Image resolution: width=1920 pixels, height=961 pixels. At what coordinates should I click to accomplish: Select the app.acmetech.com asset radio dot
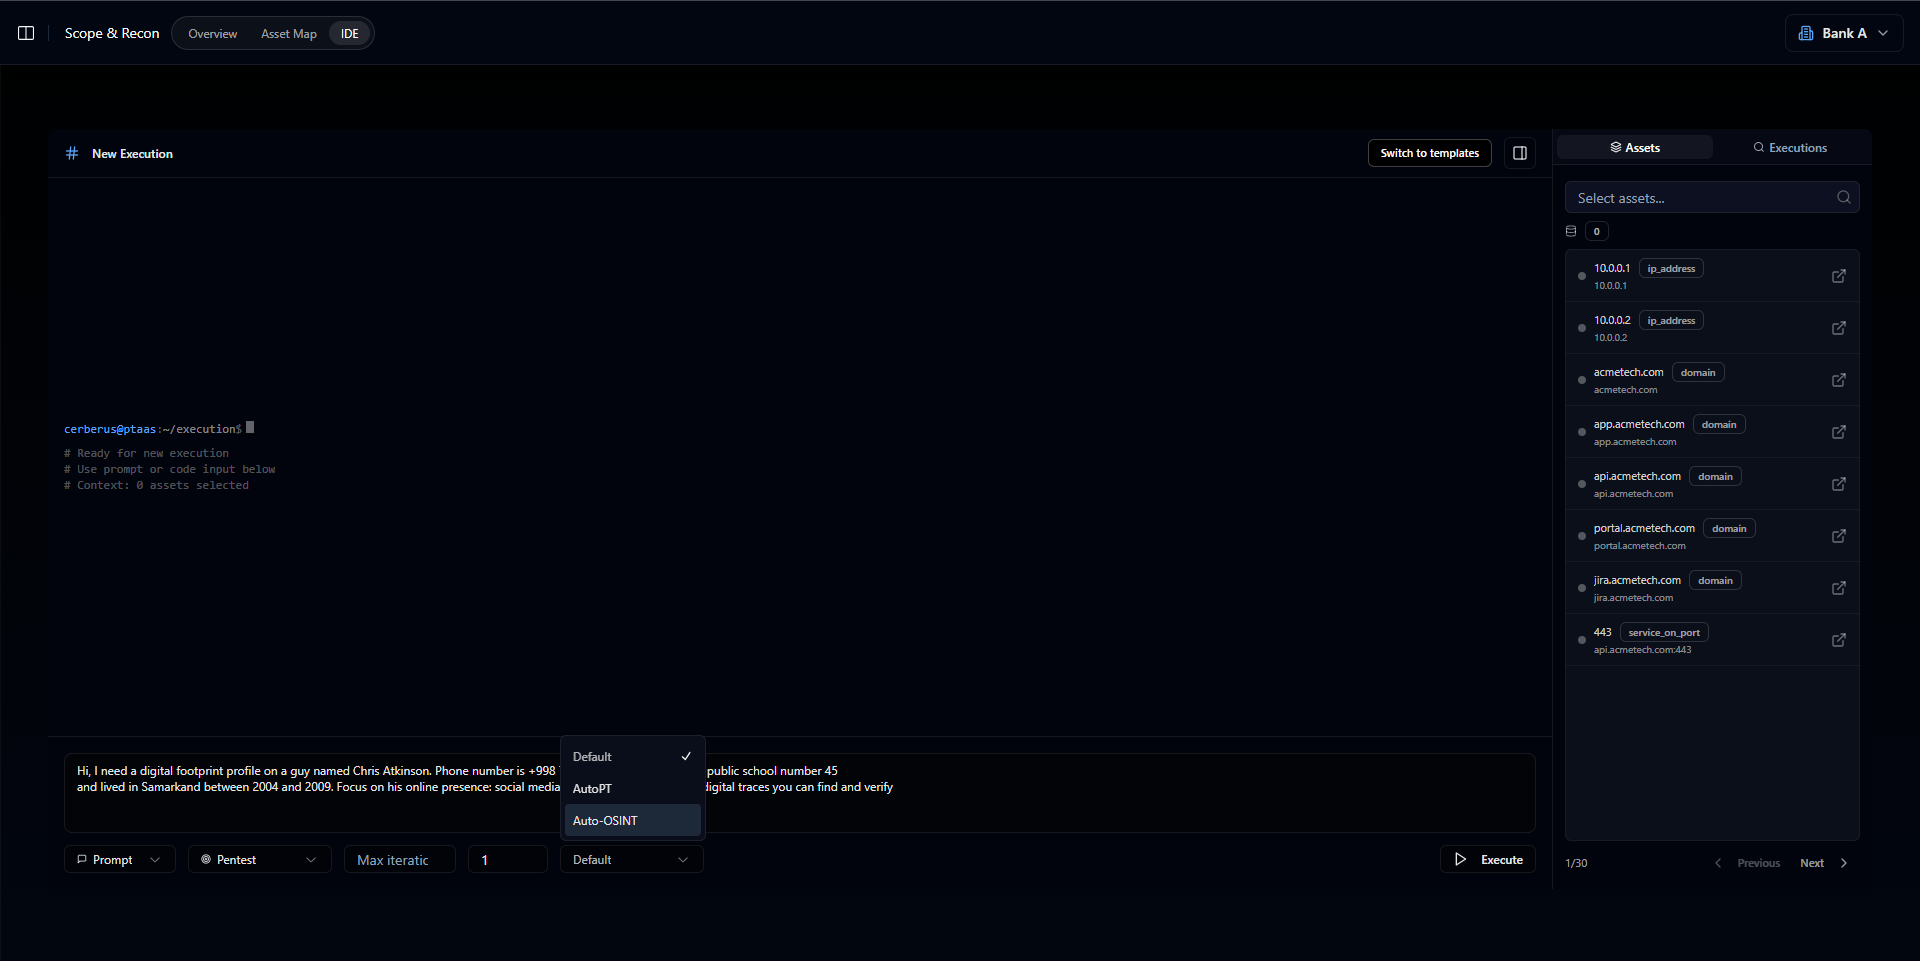[x=1581, y=432]
